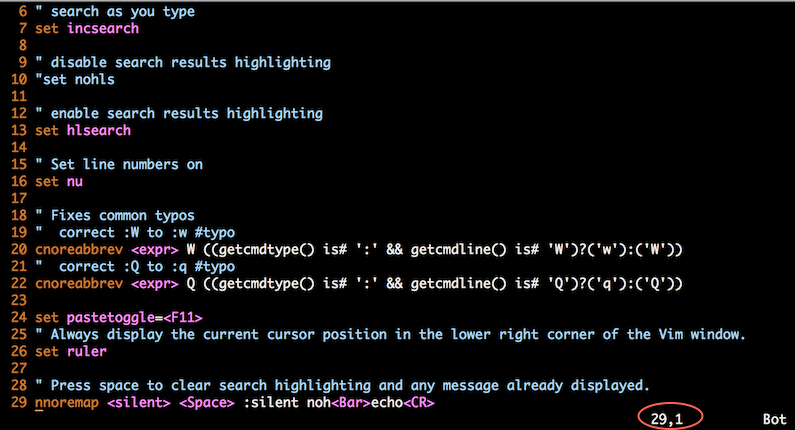795x430 pixels.
Task: Click the ruler position indicator 29,1
Action: click(667, 419)
